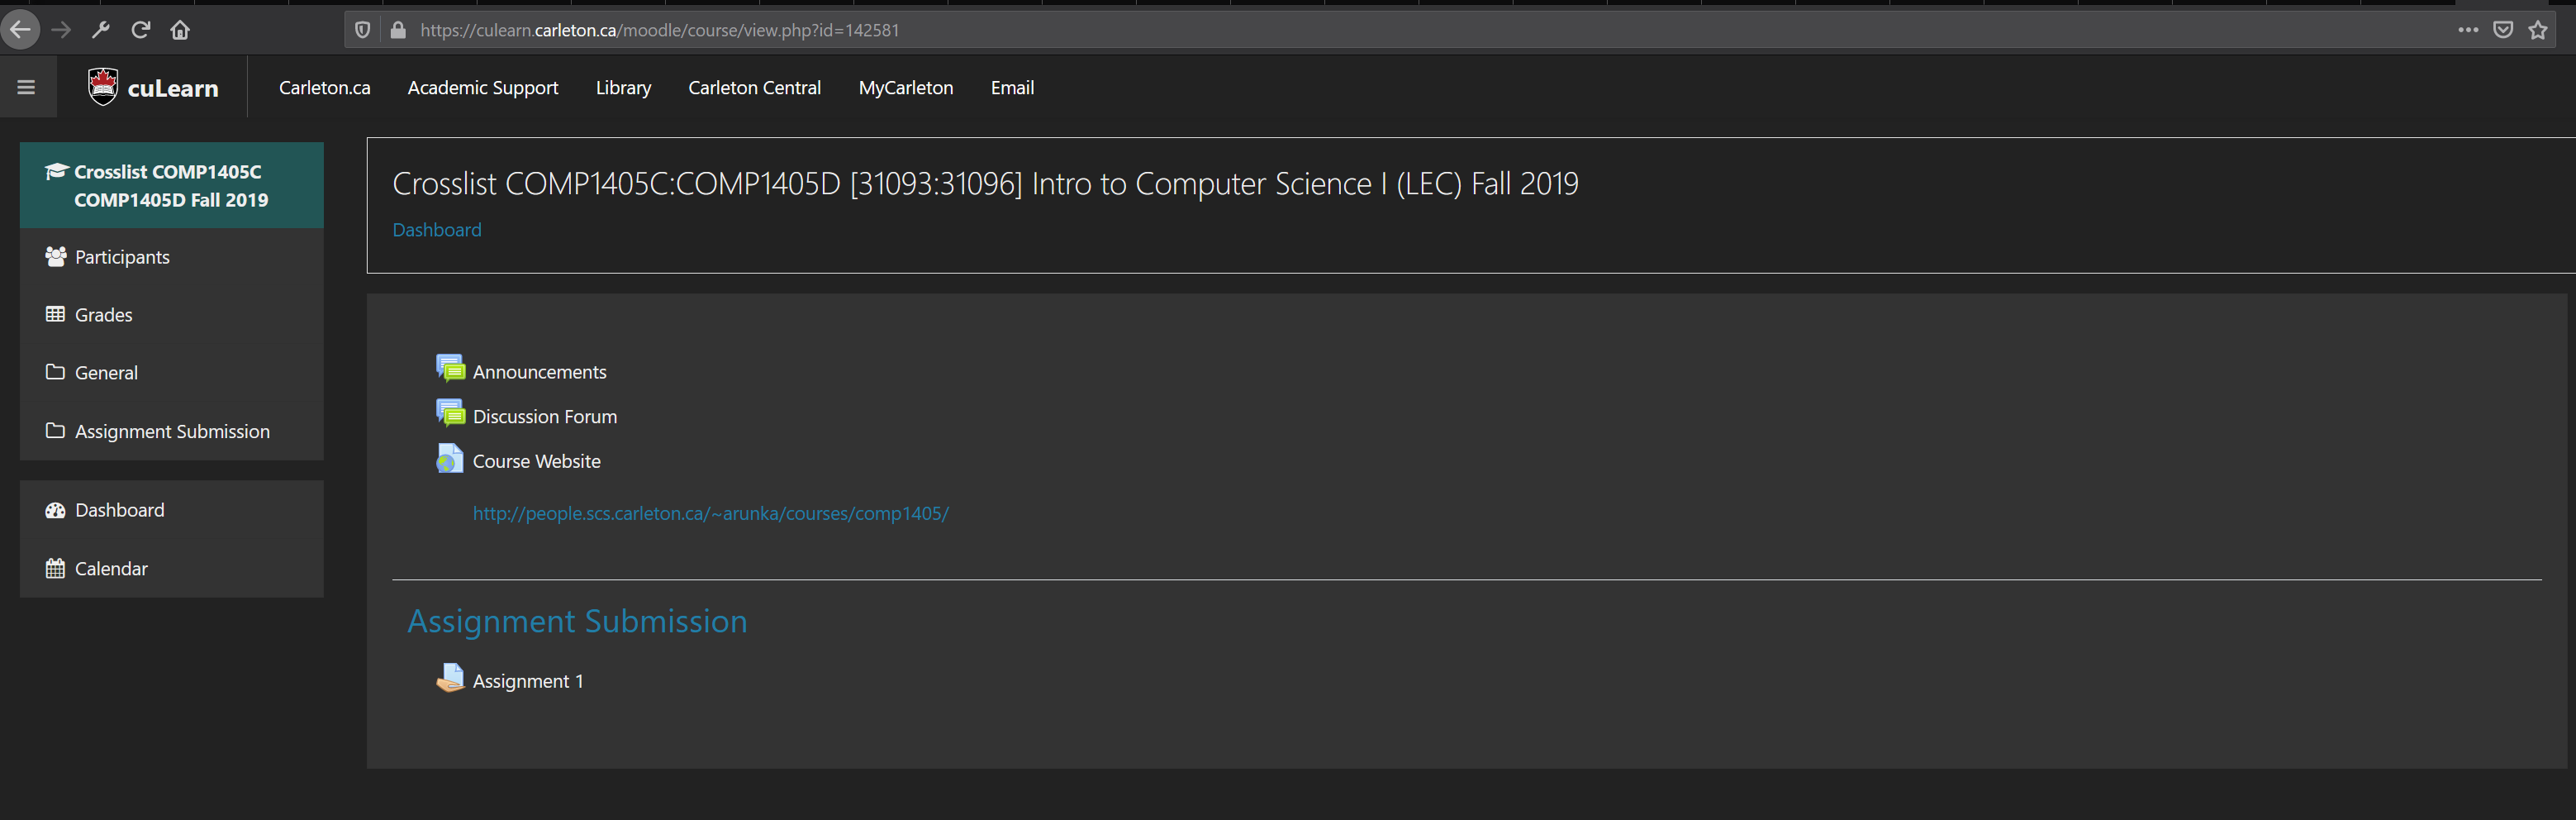
Task: Open the Assignment 1 submission link
Action: click(x=528, y=681)
